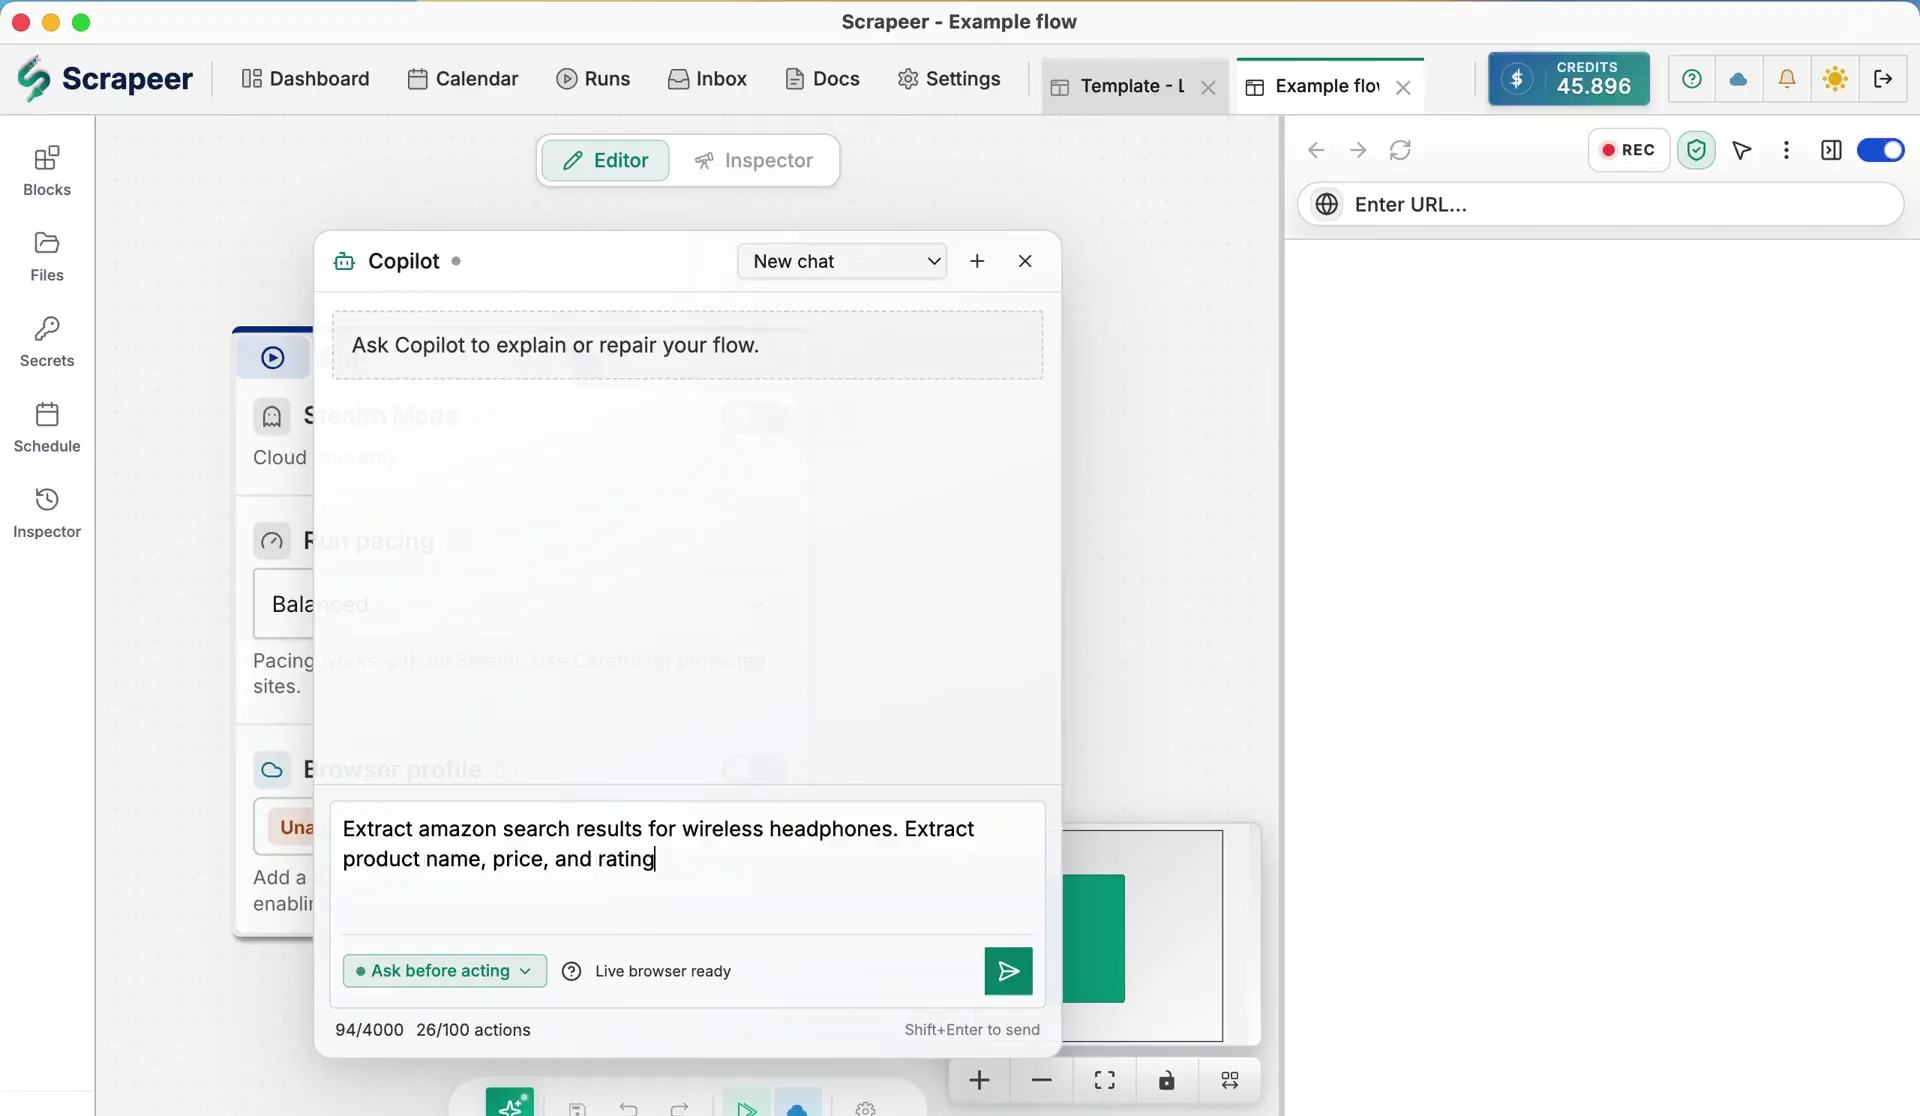The width and height of the screenshot is (1920, 1116).
Task: Open the New chat dropdown
Action: 842,261
